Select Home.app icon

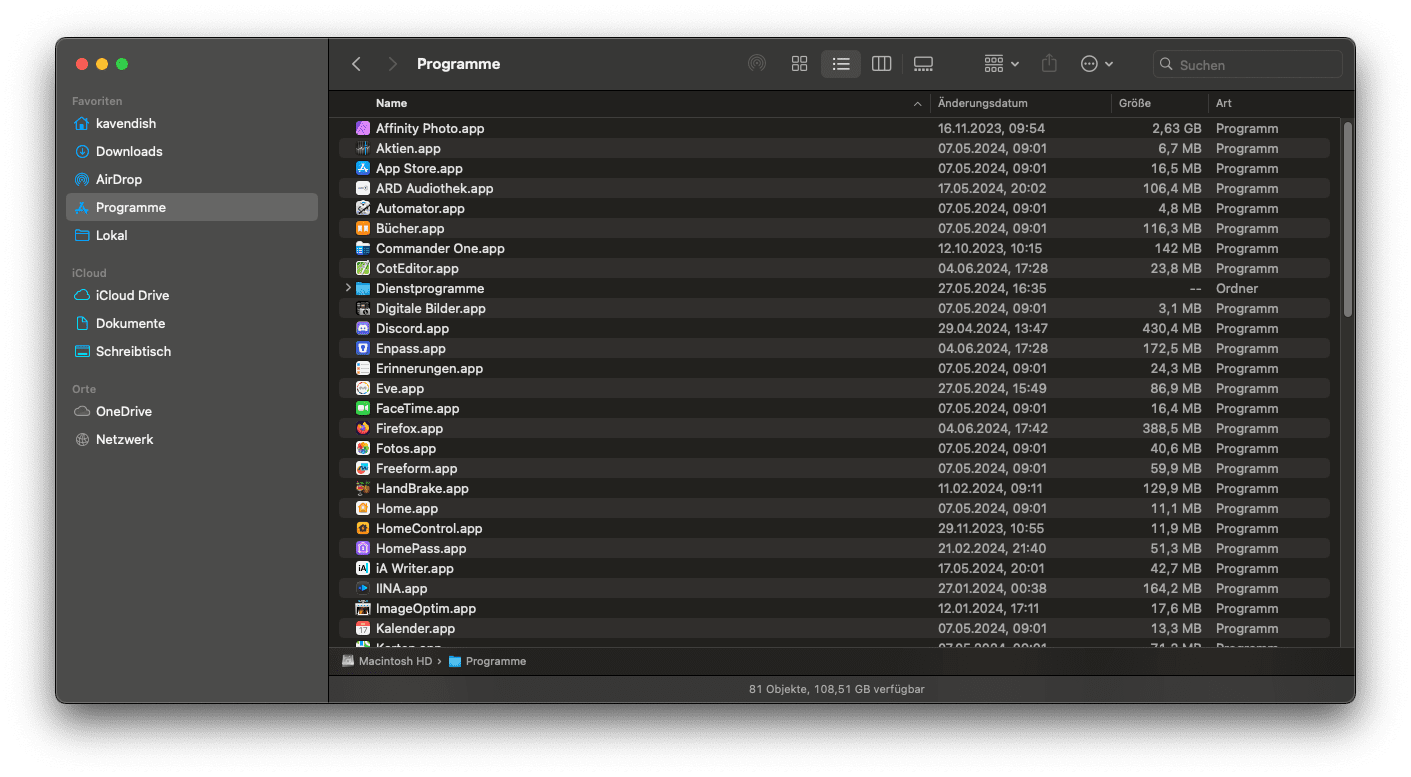(363, 508)
